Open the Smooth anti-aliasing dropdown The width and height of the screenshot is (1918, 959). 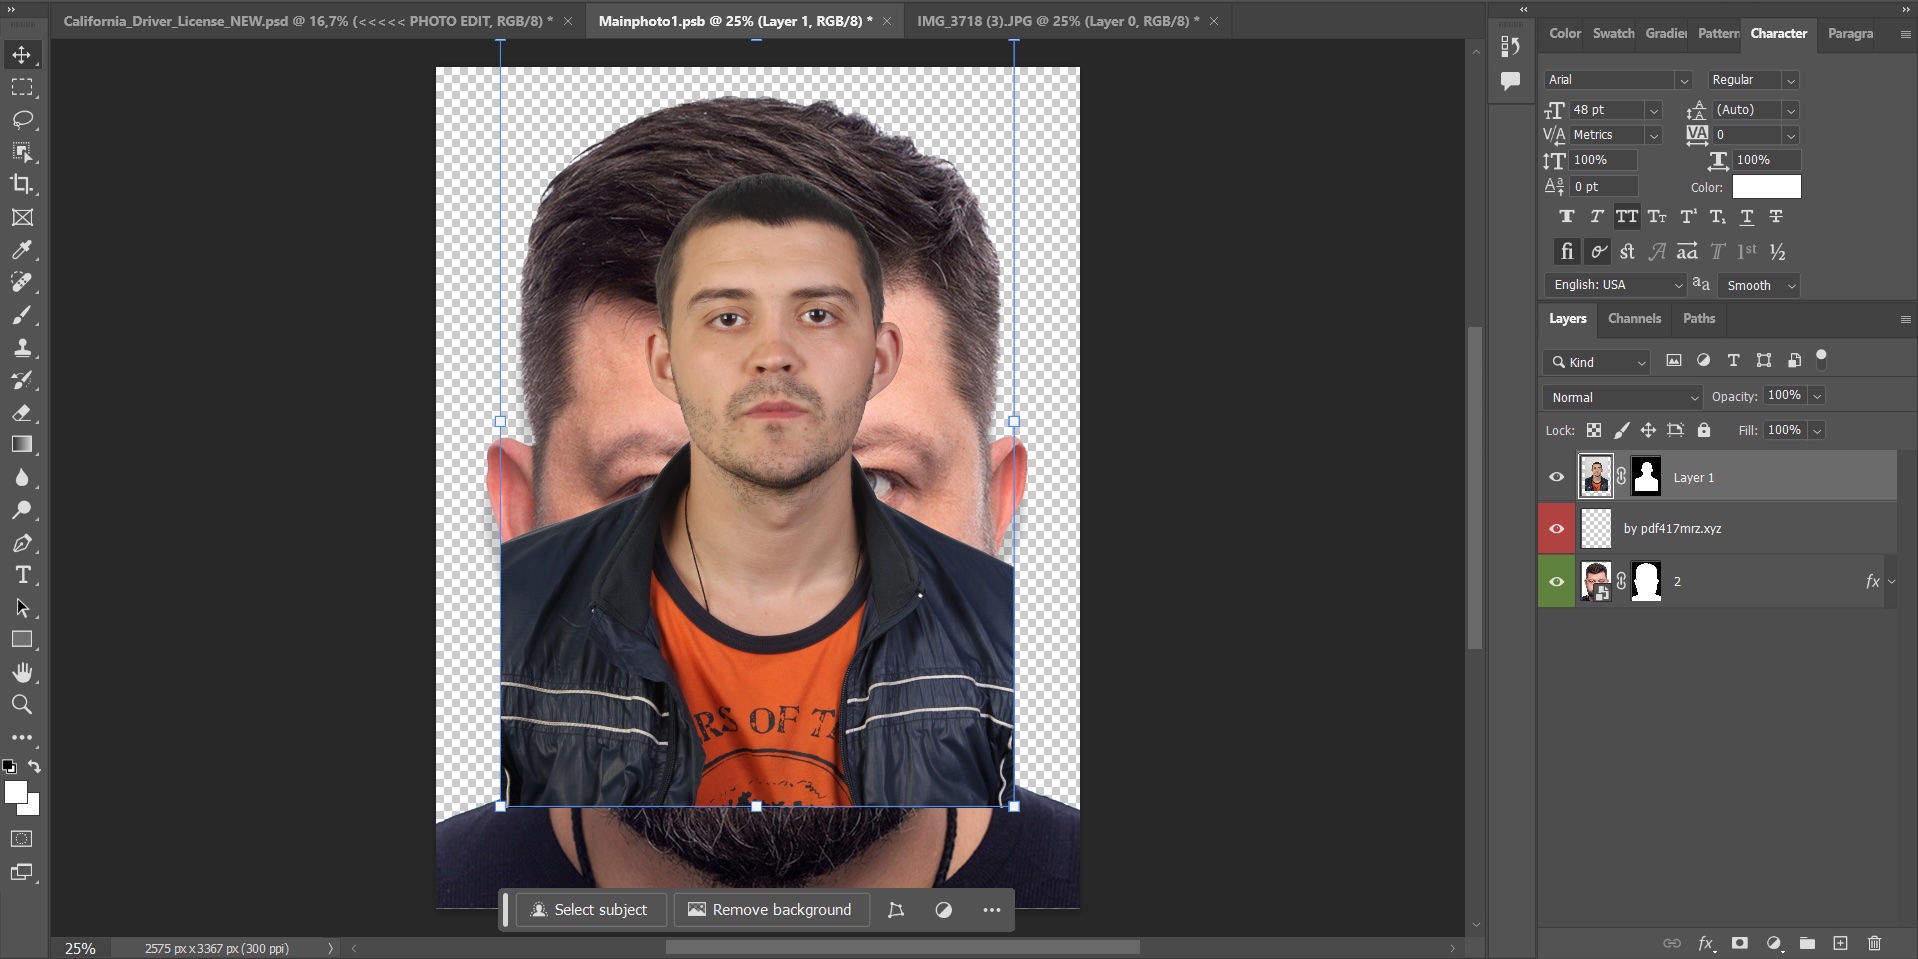coord(1758,285)
